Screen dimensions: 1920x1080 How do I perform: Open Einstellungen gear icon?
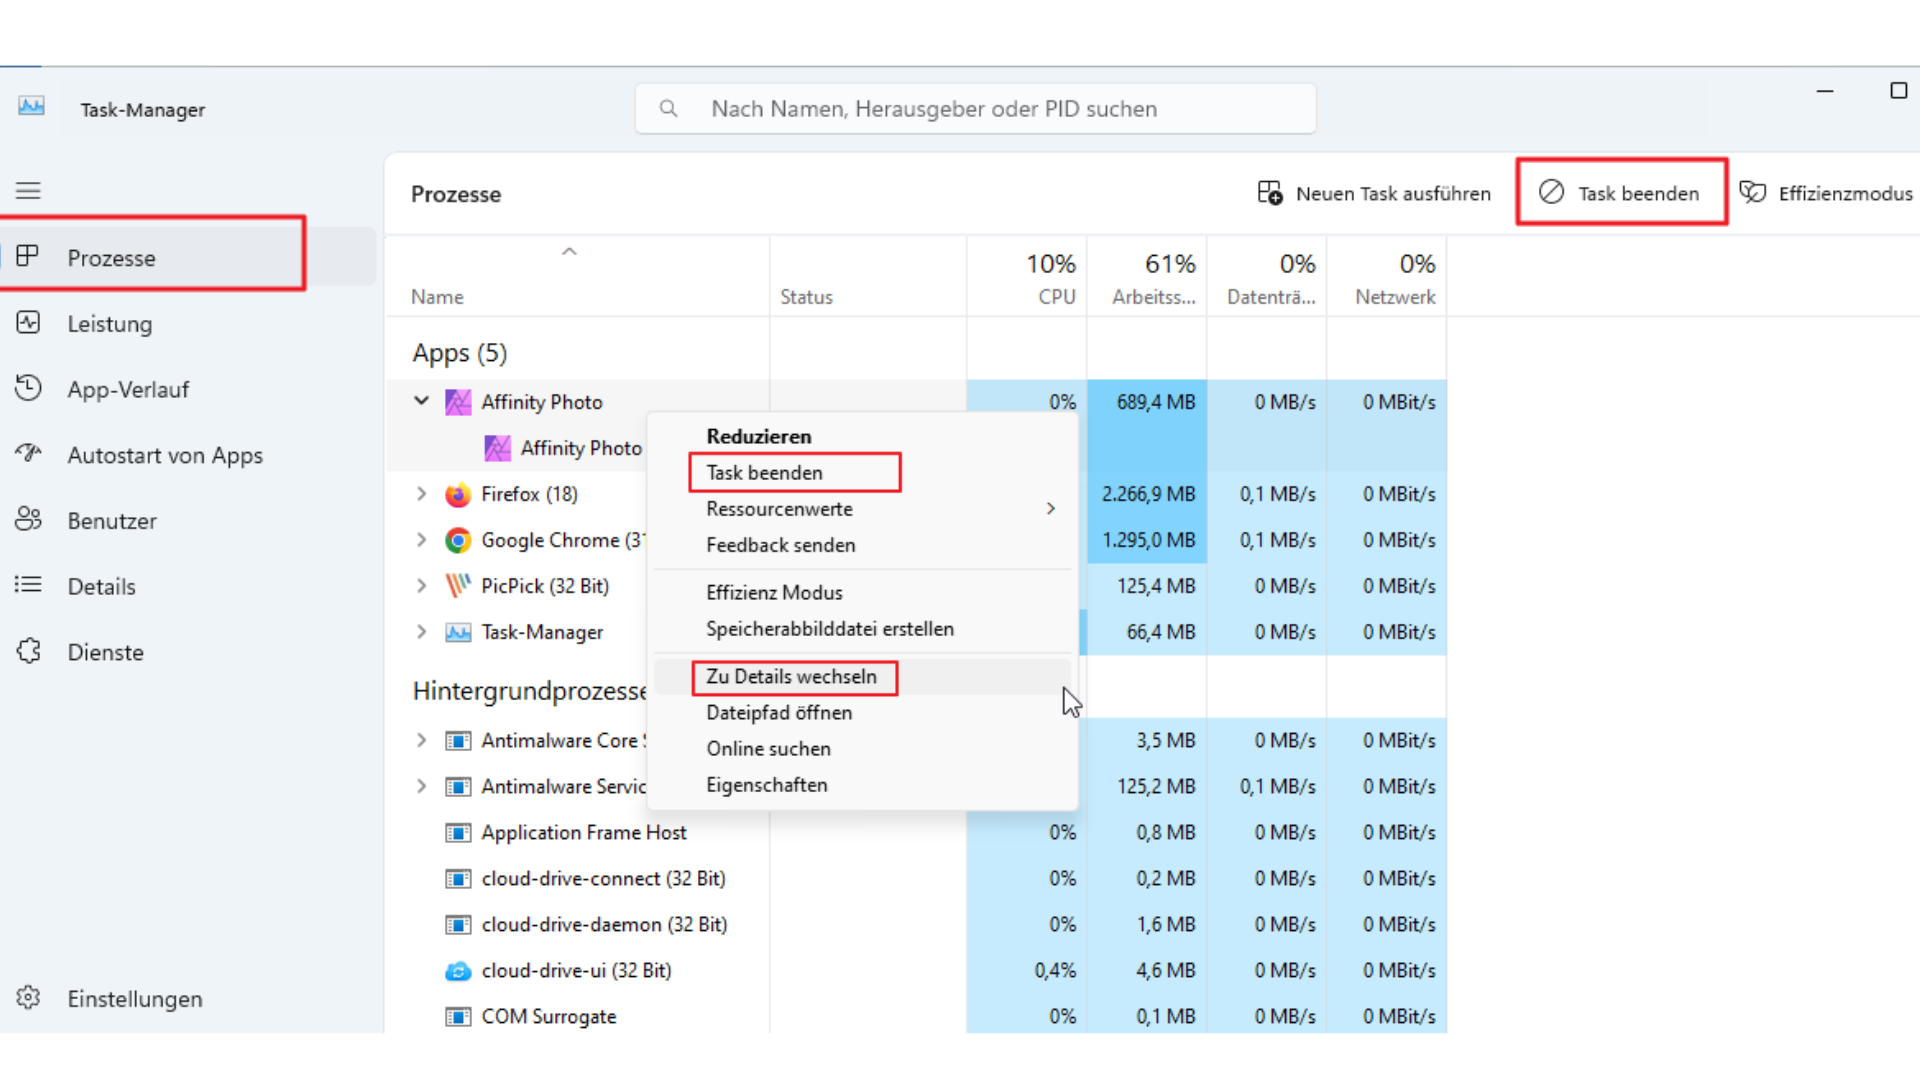(28, 998)
